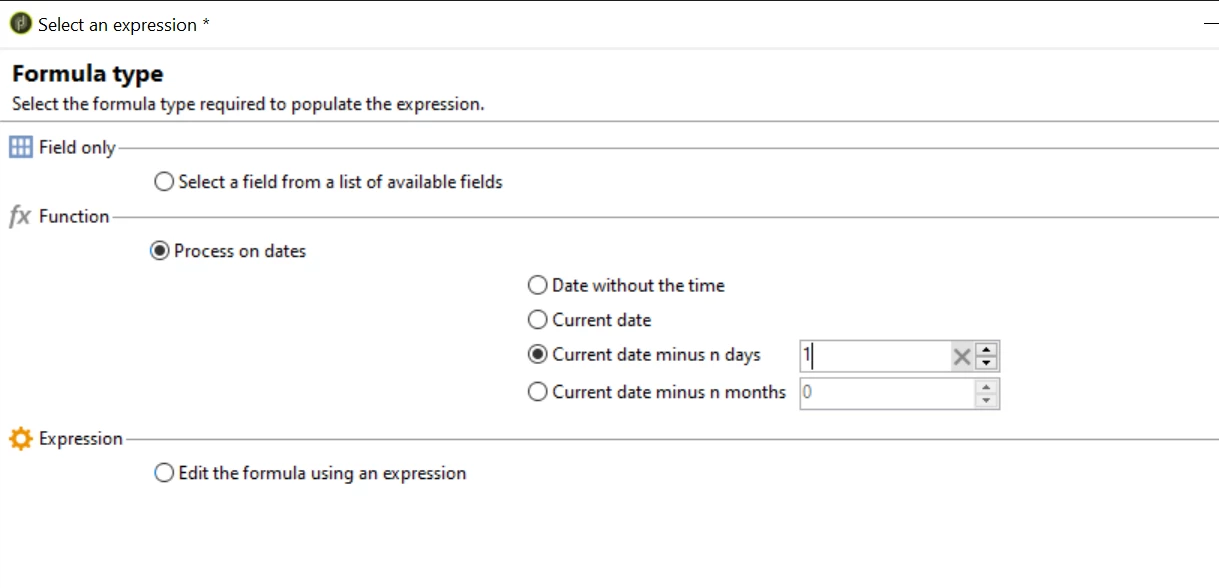Click the Field only grid icon
The height and width of the screenshot is (588, 1219).
pos(21,147)
